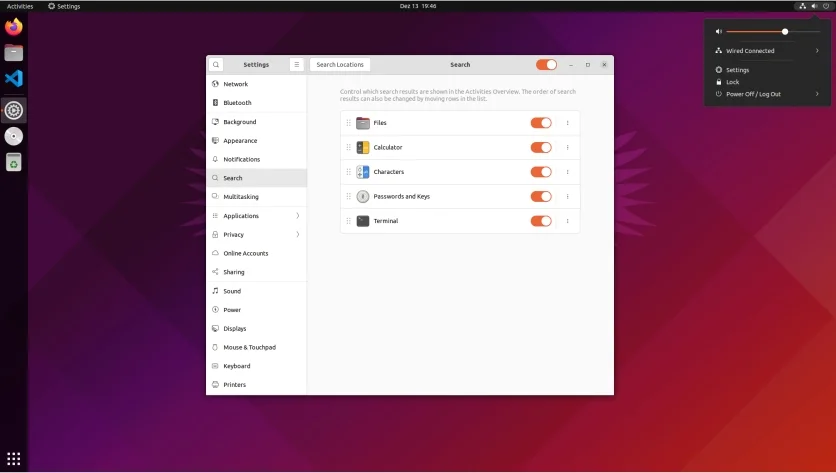Image resolution: width=836 pixels, height=473 pixels.
Task: Show Applications grid in the dock
Action: [x=13, y=458]
